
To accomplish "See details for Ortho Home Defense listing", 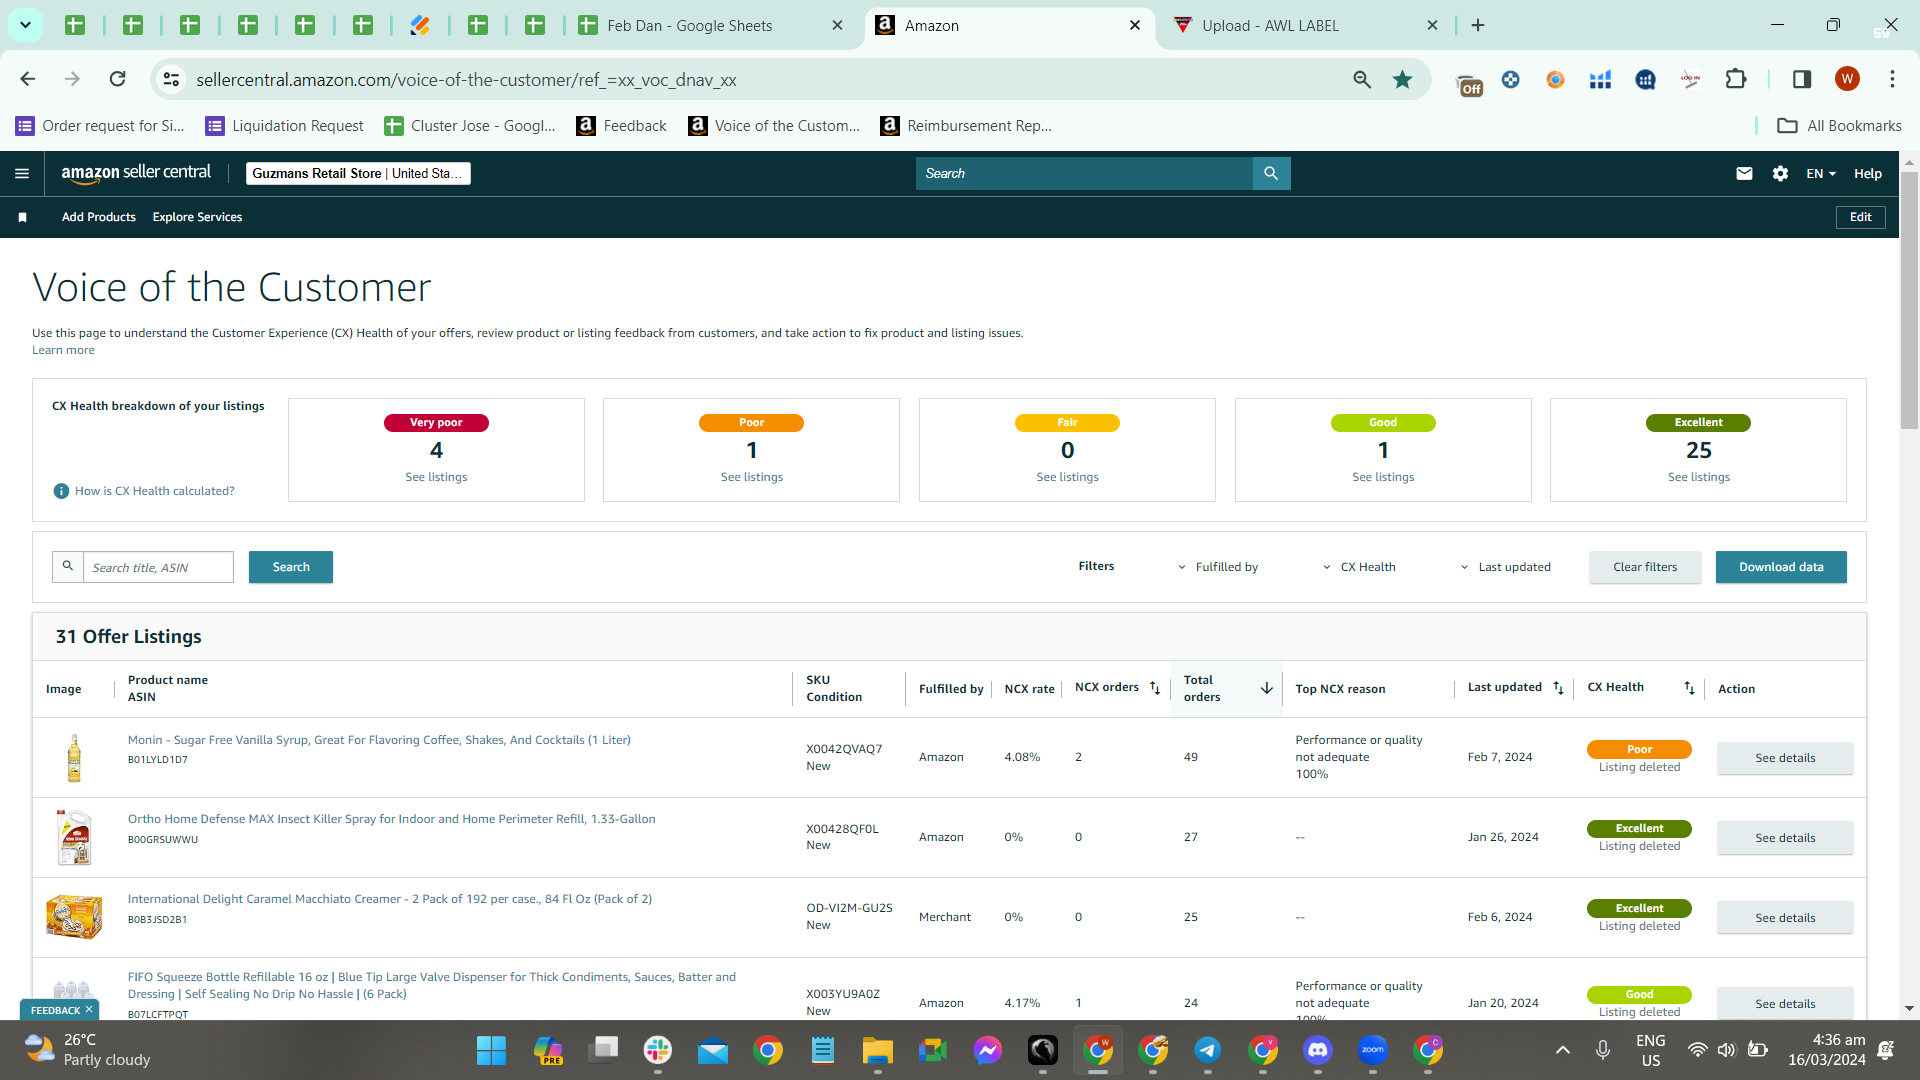I will (x=1785, y=838).
